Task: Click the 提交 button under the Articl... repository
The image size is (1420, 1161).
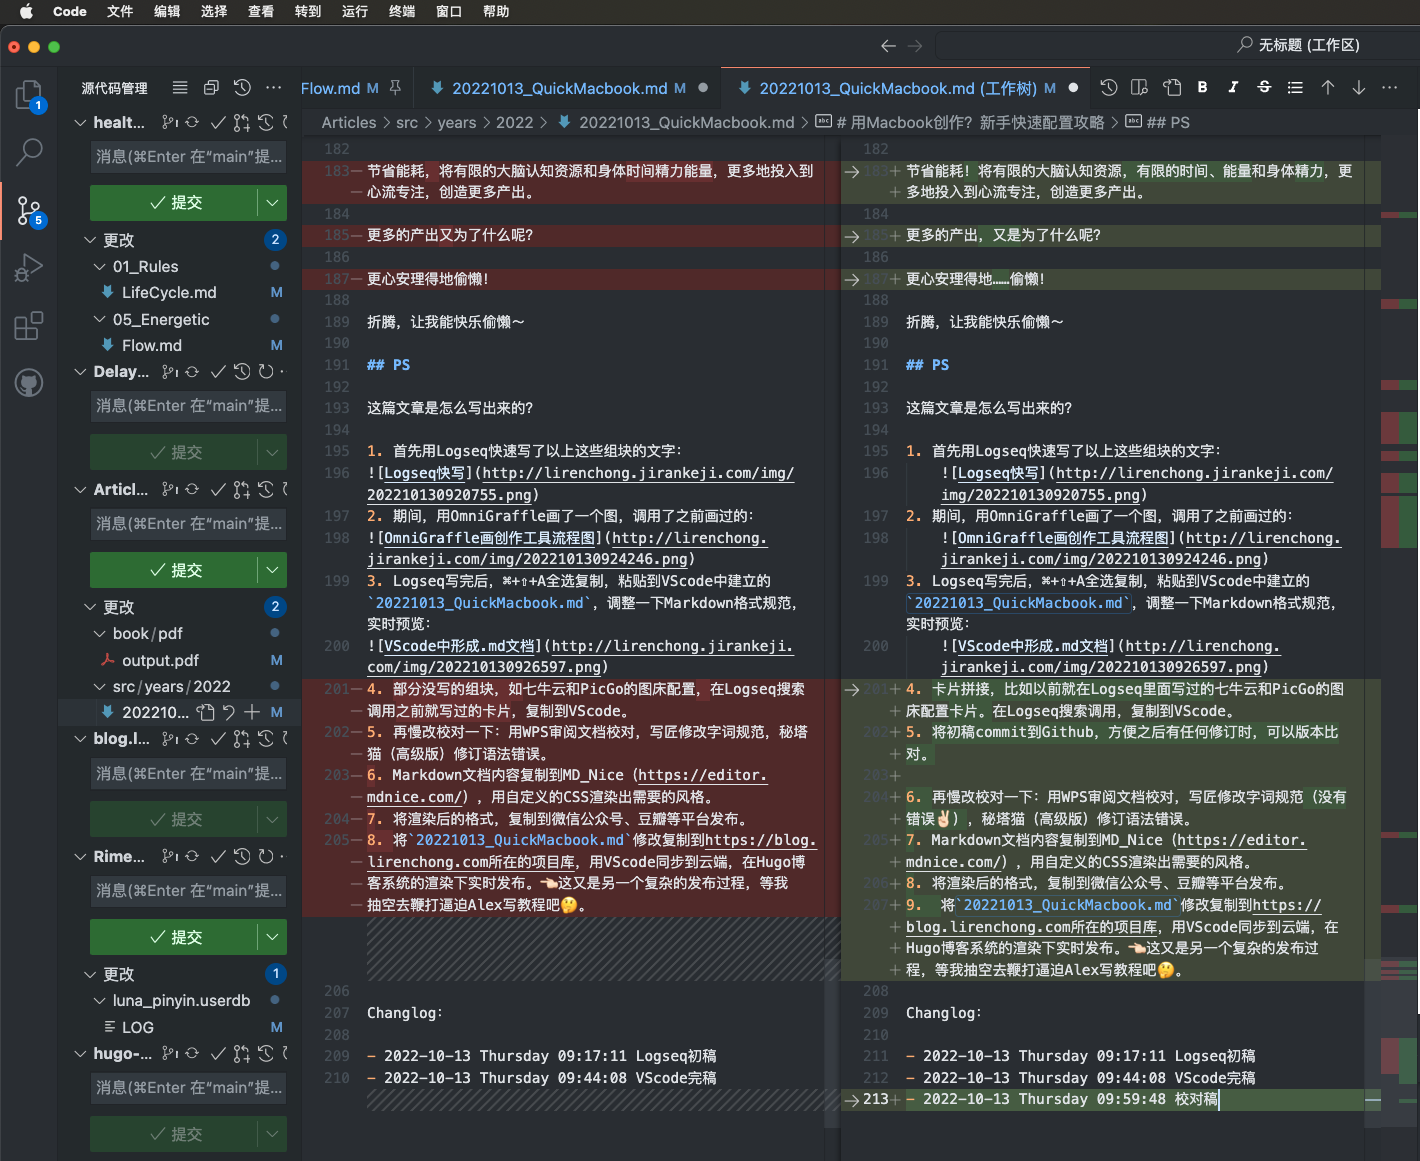Action: pyautogui.click(x=175, y=570)
